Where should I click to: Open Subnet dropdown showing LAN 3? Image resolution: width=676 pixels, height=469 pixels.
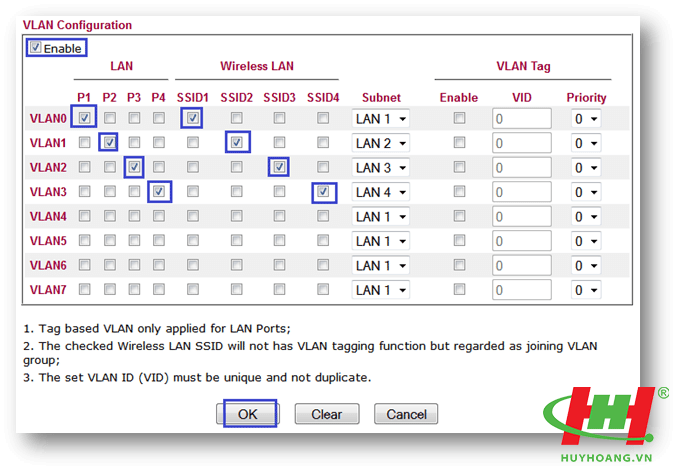381,167
